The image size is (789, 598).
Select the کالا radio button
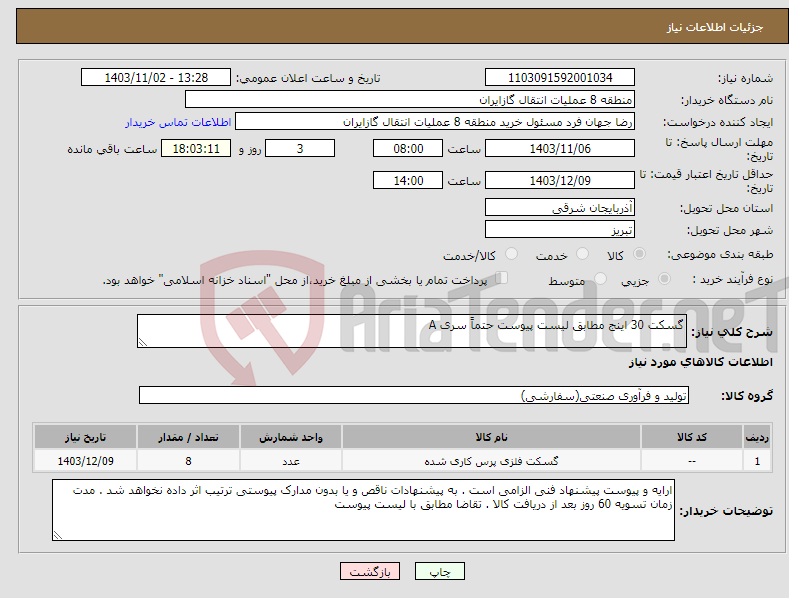point(639,254)
